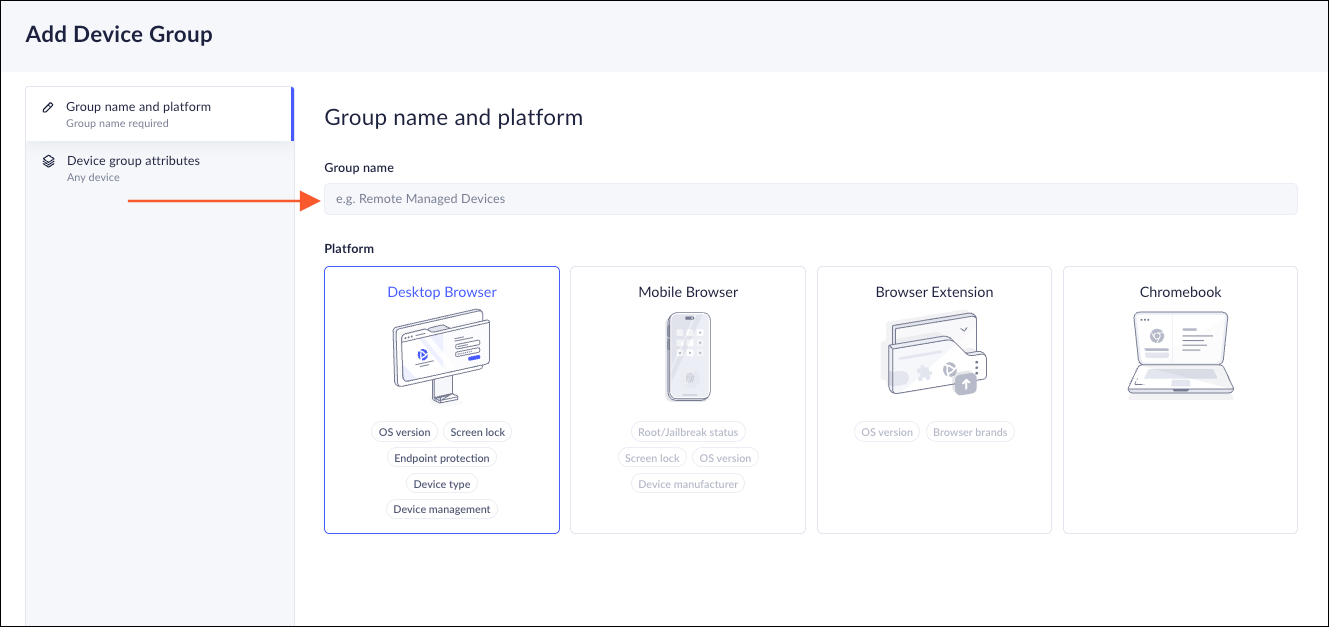Select the Chromebook platform title
This screenshot has width=1329, height=627.
pos(1180,292)
